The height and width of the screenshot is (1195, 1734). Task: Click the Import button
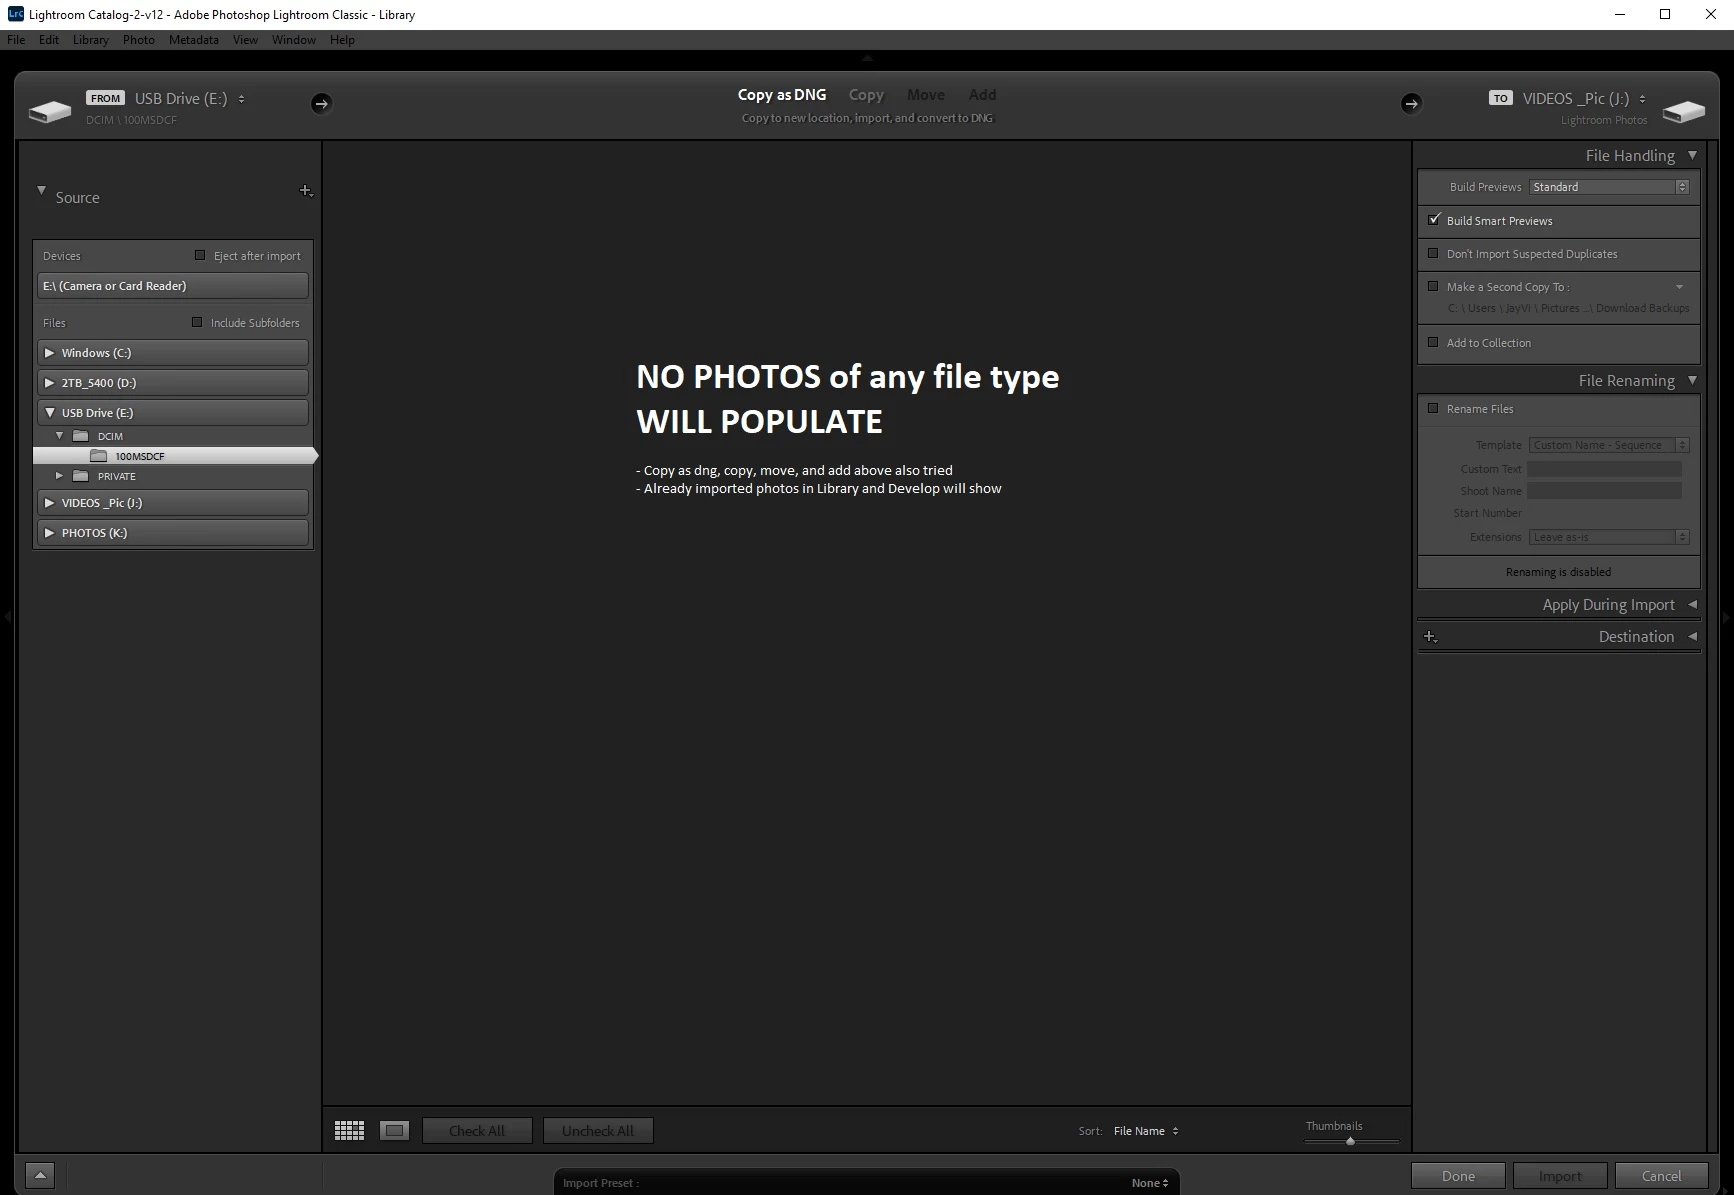point(1560,1176)
